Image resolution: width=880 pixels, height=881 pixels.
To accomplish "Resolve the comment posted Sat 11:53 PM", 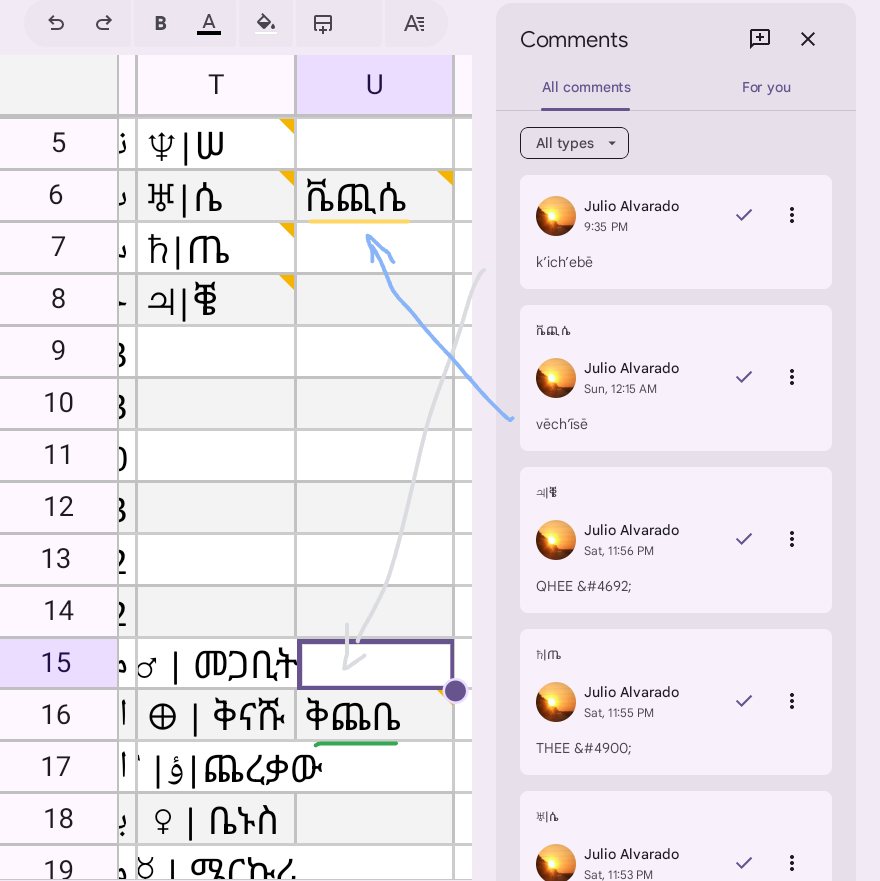I will tap(744, 862).
